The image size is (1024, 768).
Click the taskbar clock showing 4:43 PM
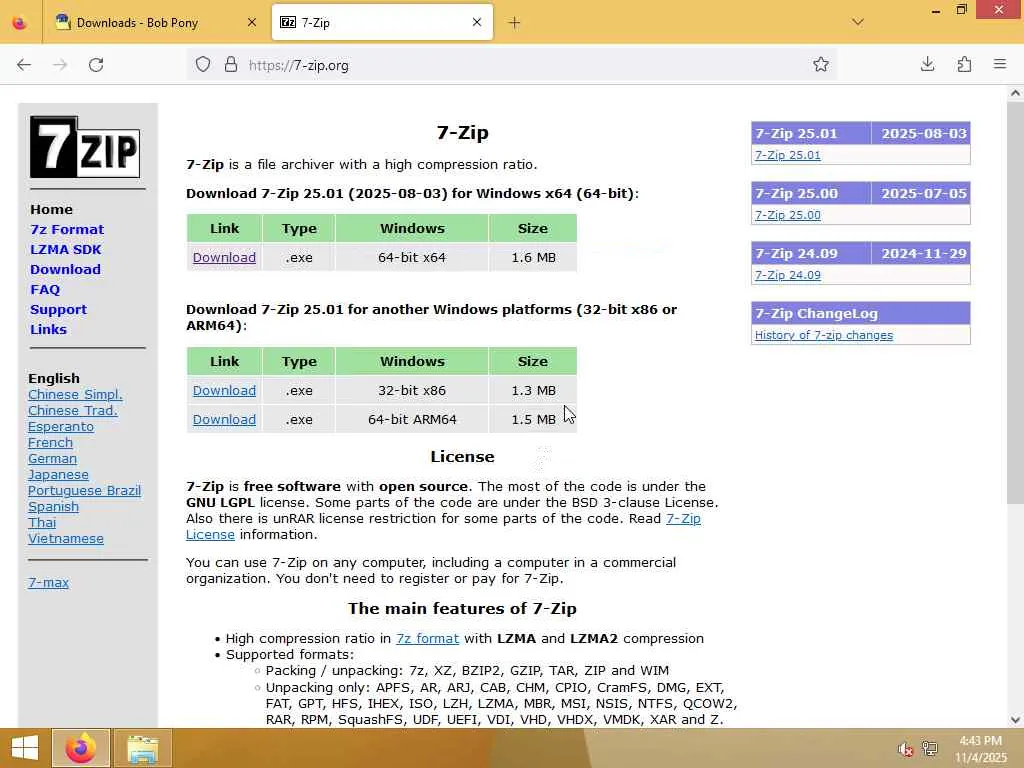[x=980, y=749]
